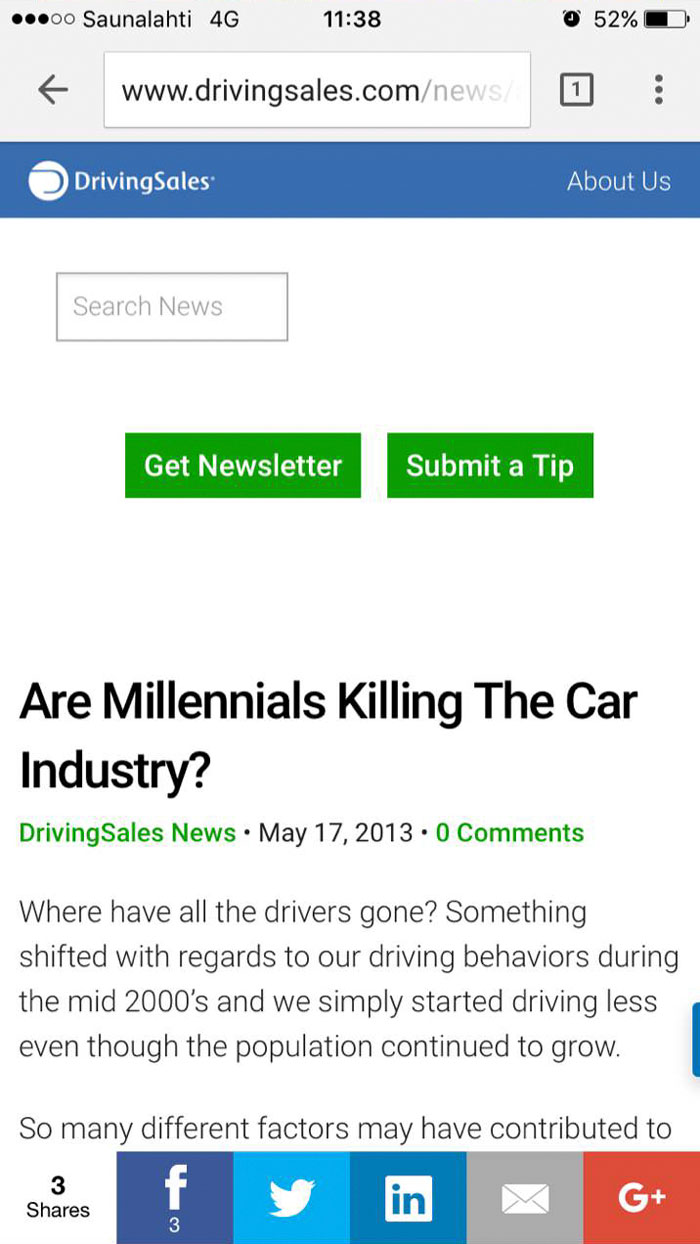
Task: Edit the address bar URL
Action: click(x=316, y=89)
